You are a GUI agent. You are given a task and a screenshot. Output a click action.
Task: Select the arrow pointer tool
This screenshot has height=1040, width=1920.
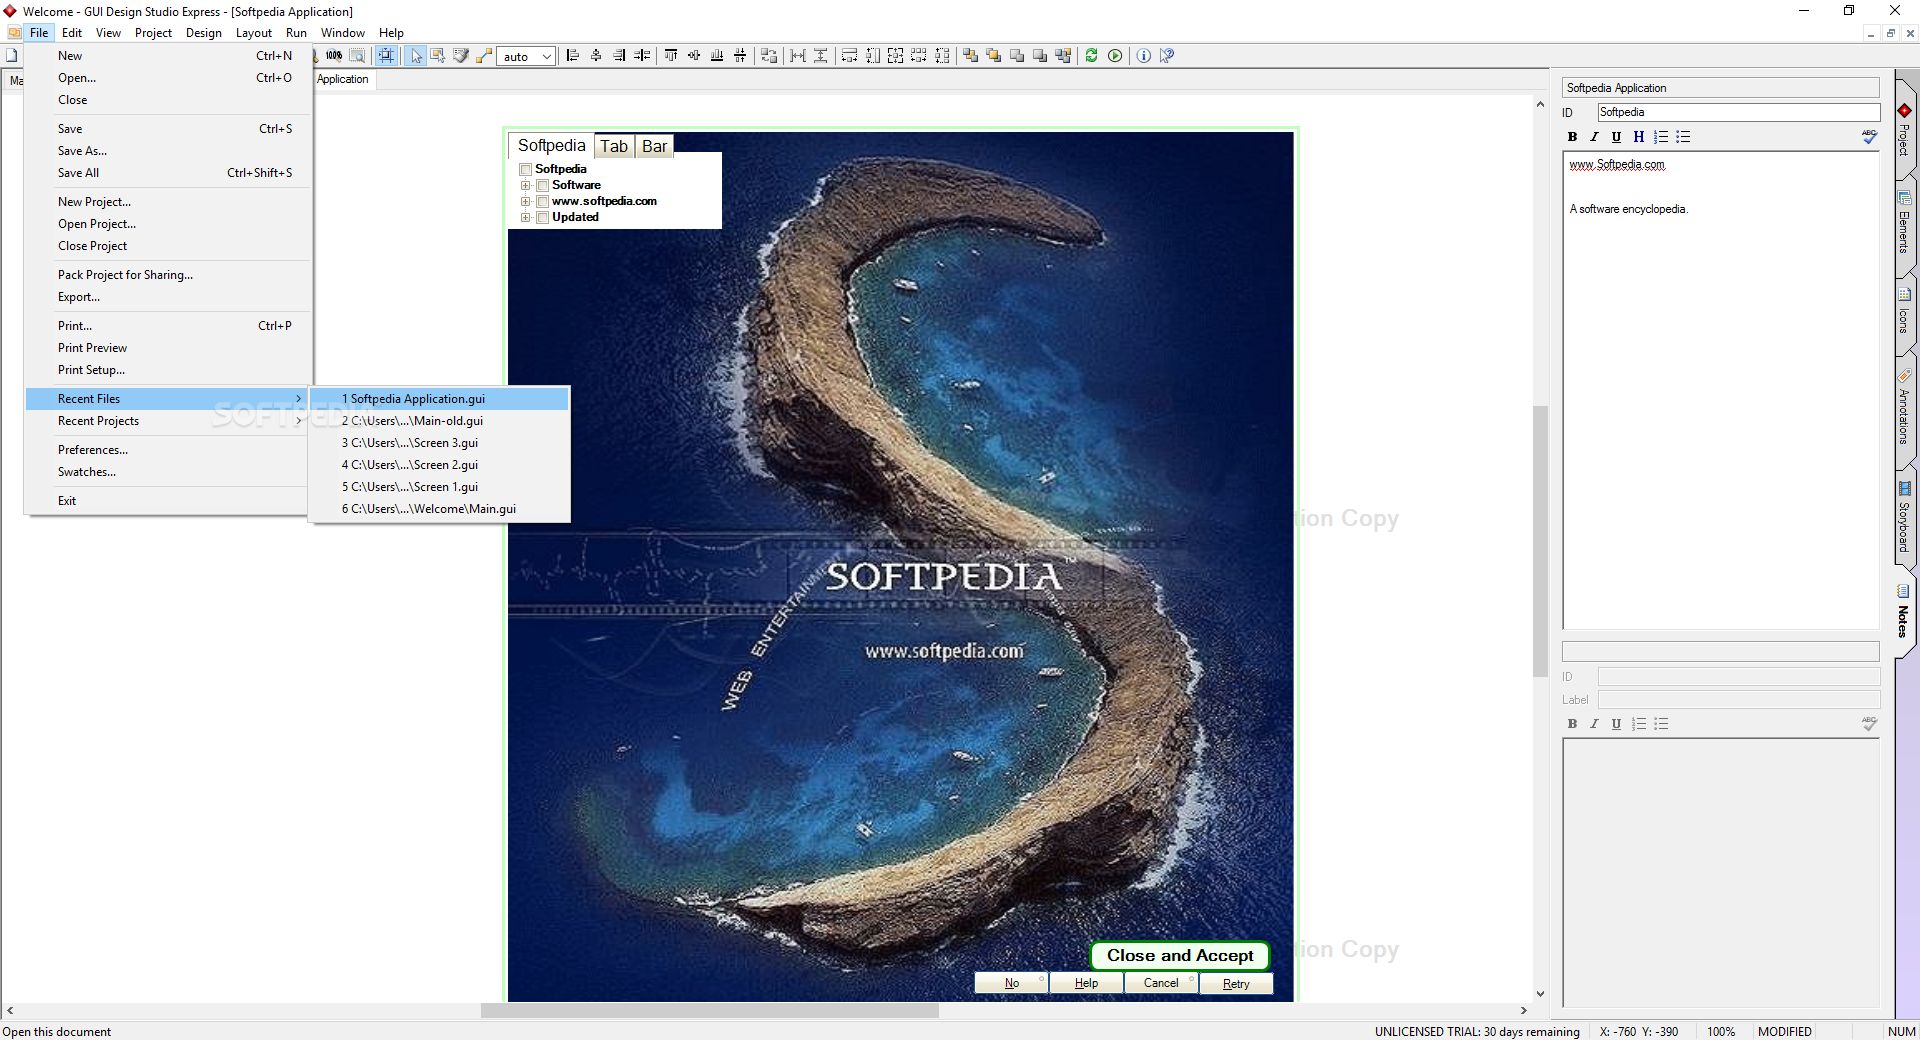tap(416, 56)
